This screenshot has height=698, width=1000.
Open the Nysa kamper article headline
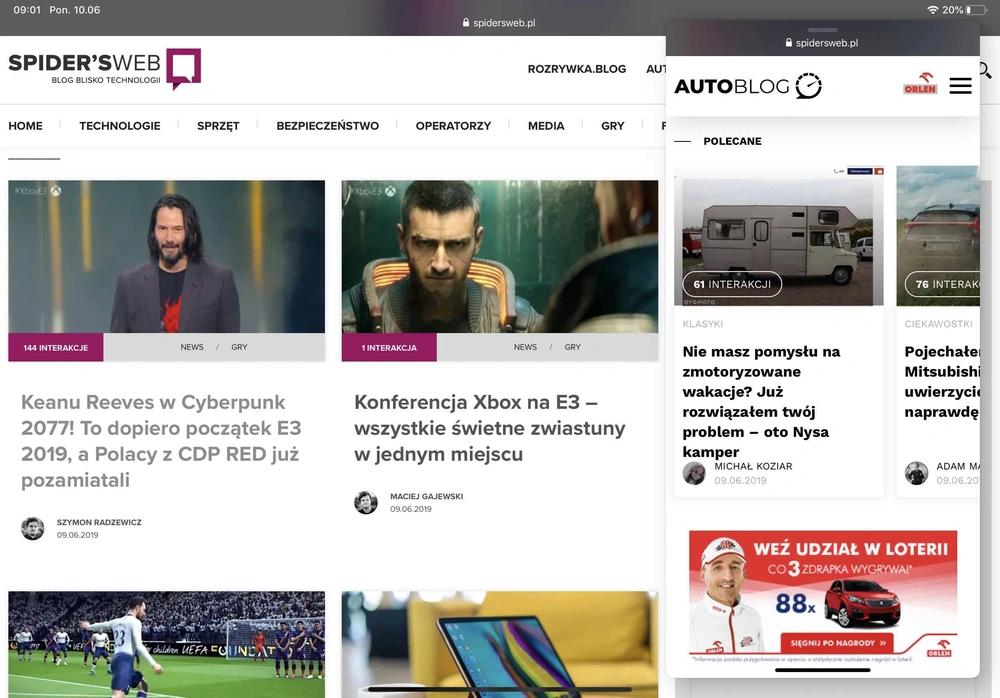pos(761,401)
